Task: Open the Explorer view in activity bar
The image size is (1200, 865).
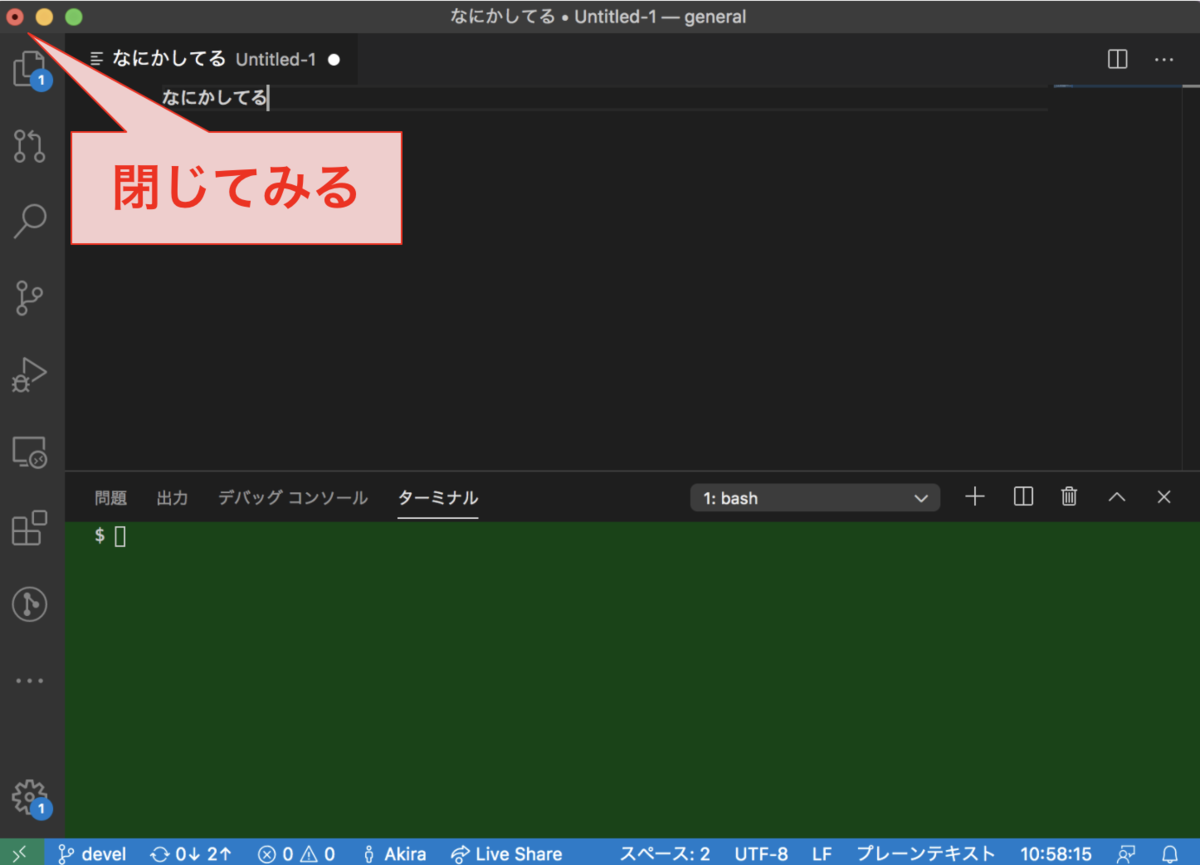Action: [30, 70]
